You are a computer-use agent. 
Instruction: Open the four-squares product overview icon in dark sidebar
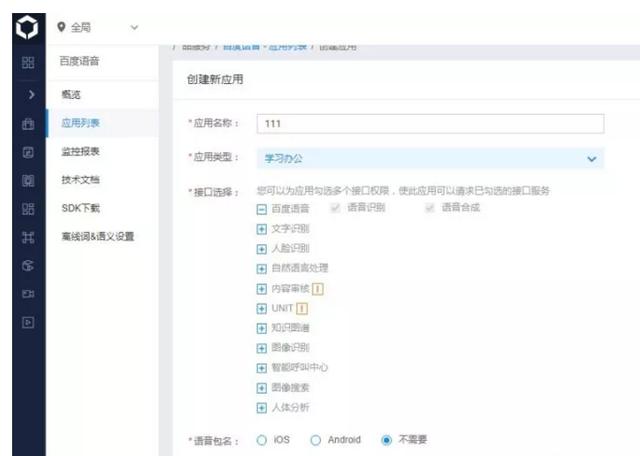pos(28,62)
